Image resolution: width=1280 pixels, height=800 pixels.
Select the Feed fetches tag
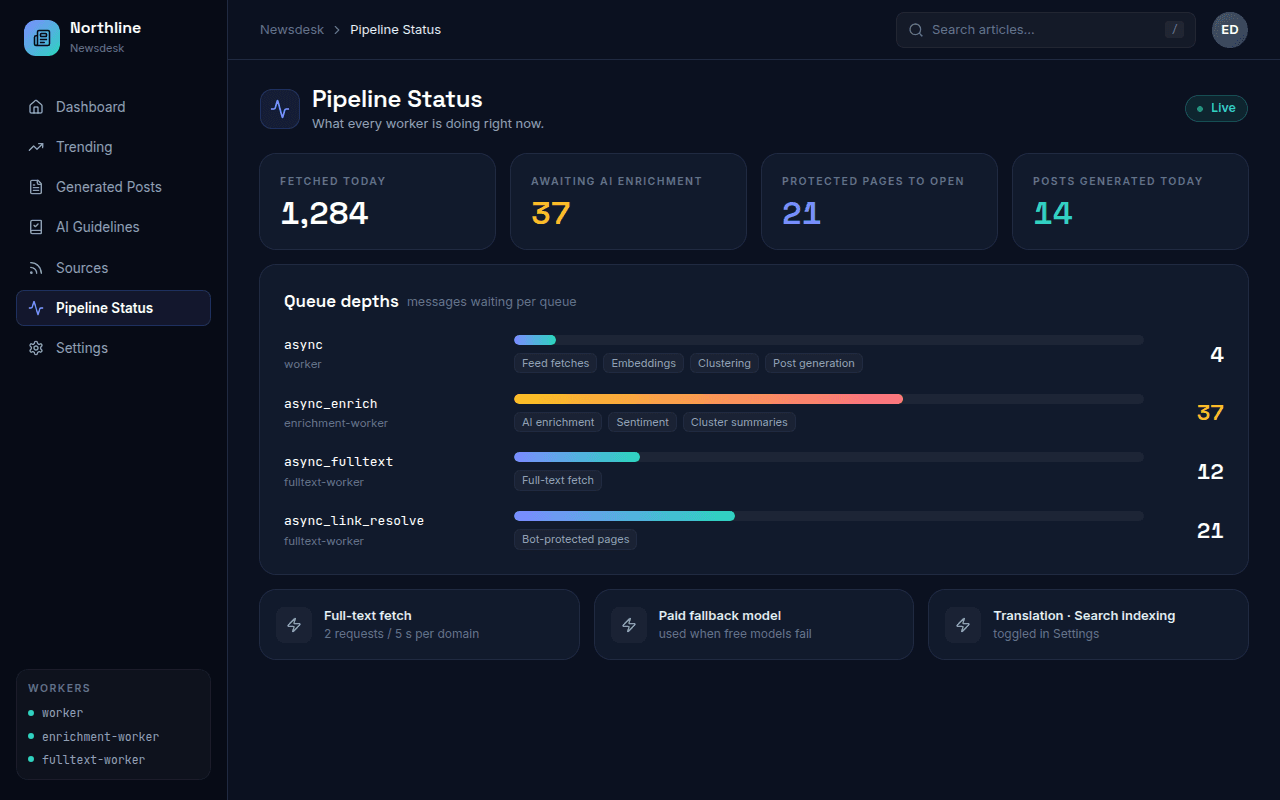click(555, 363)
